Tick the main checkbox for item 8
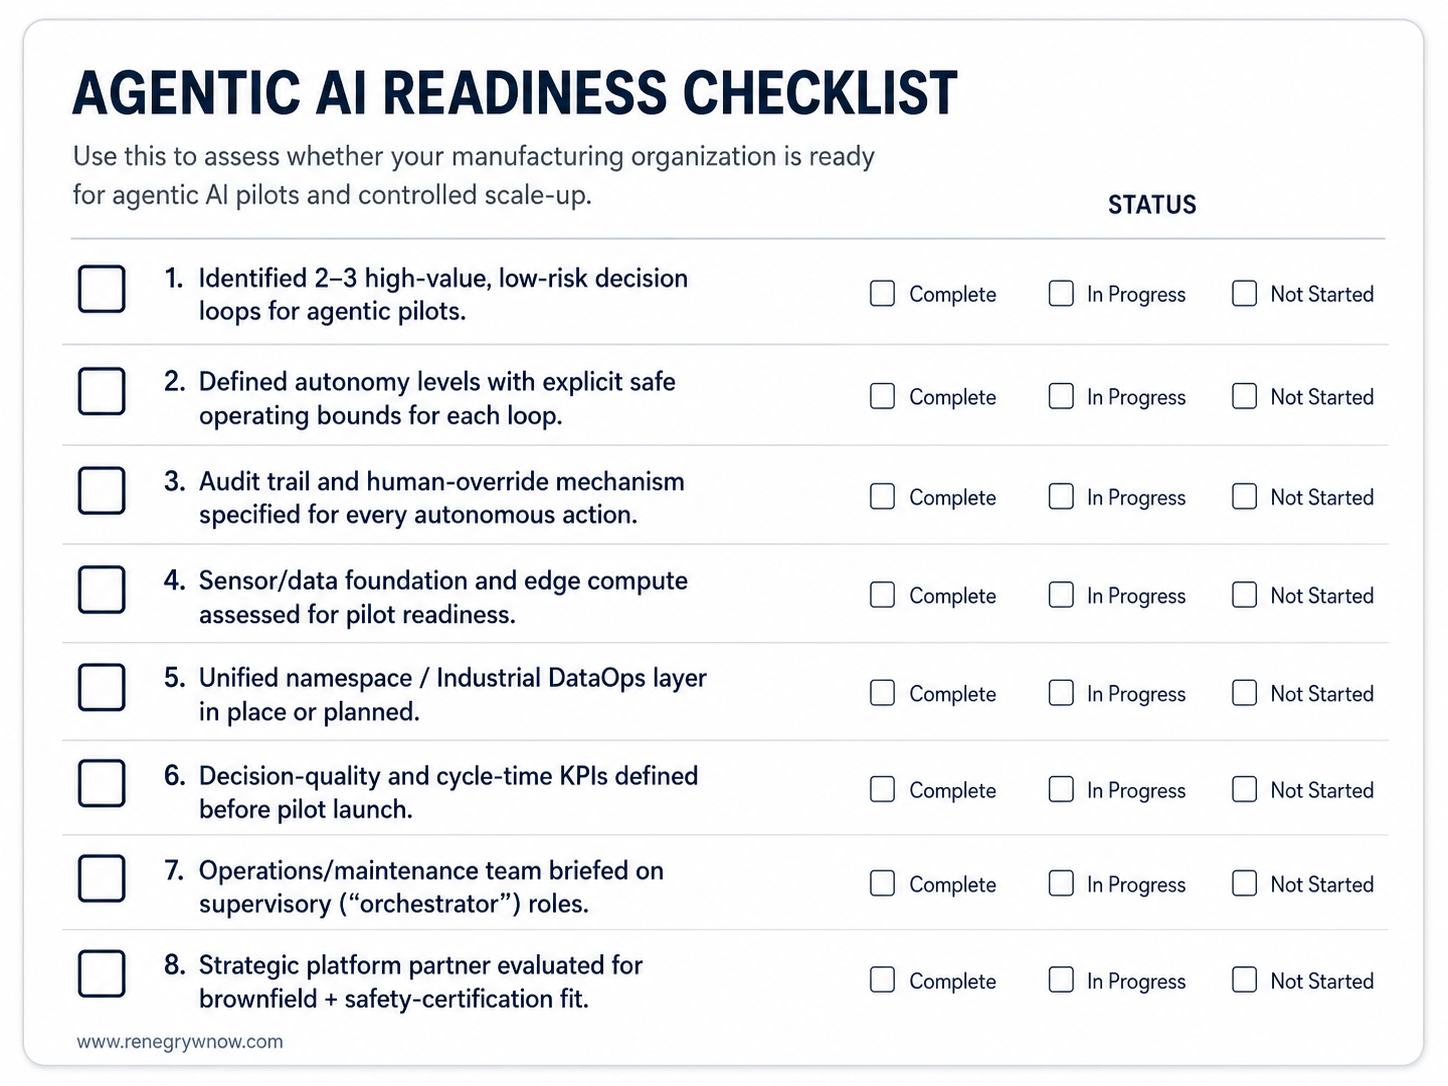Screen dimensions: 1448x1086 102,973
